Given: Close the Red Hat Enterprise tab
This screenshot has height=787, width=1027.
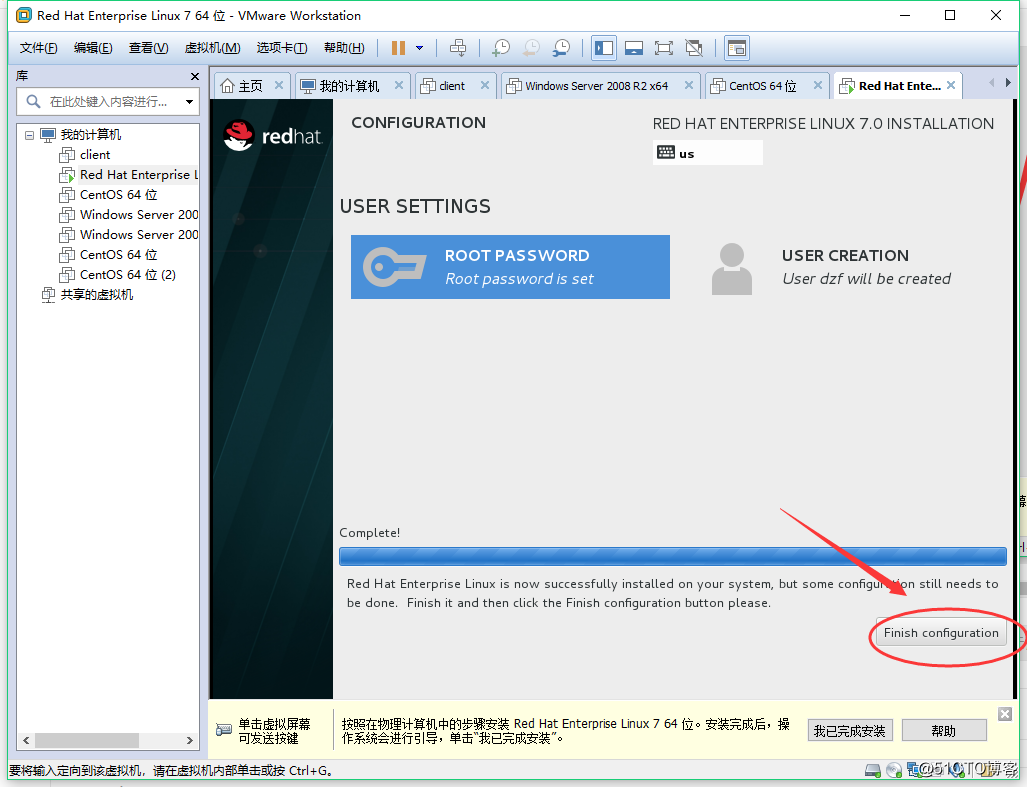Looking at the screenshot, I should pos(951,85).
